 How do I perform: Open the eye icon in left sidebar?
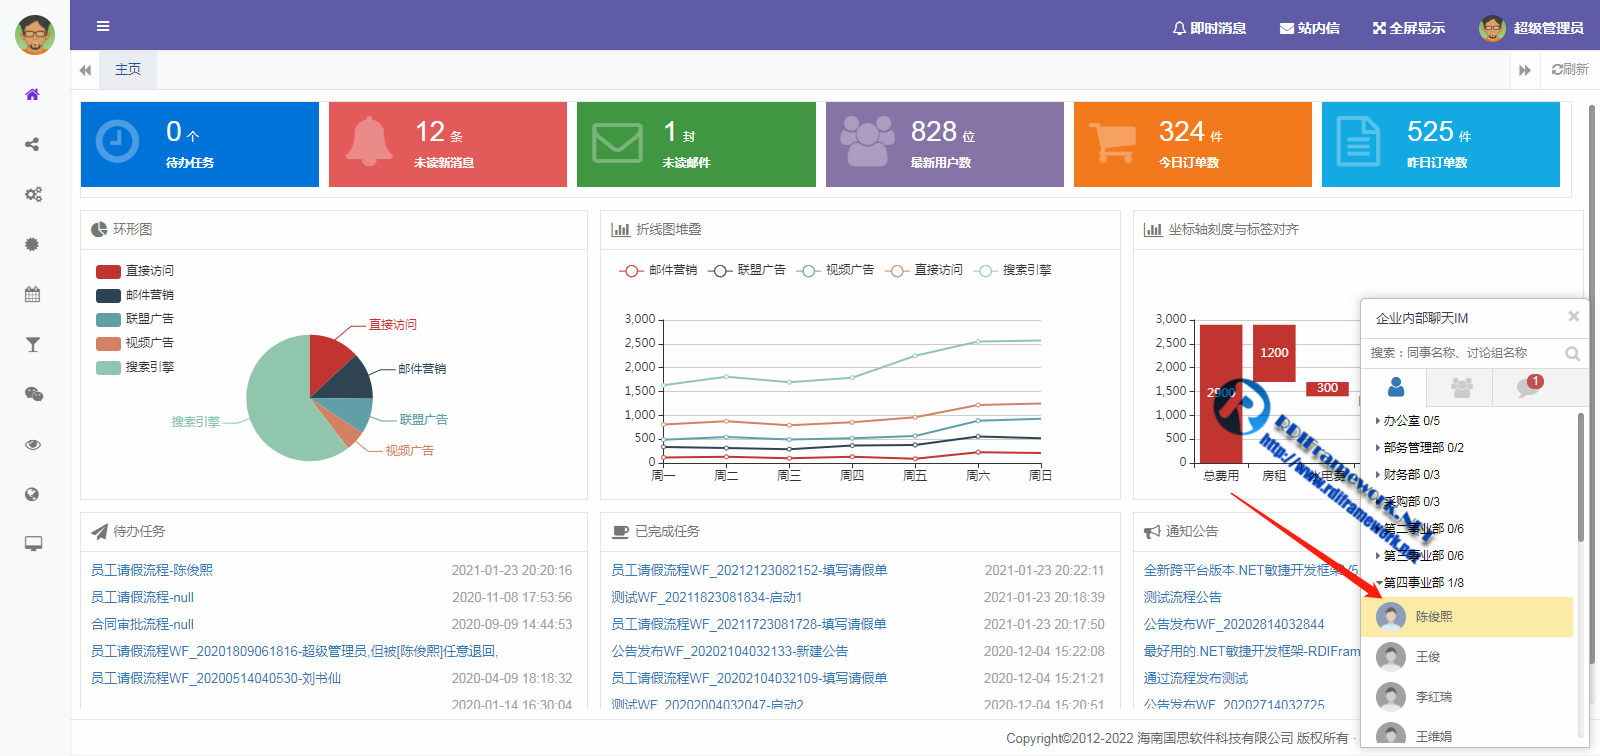click(x=32, y=444)
